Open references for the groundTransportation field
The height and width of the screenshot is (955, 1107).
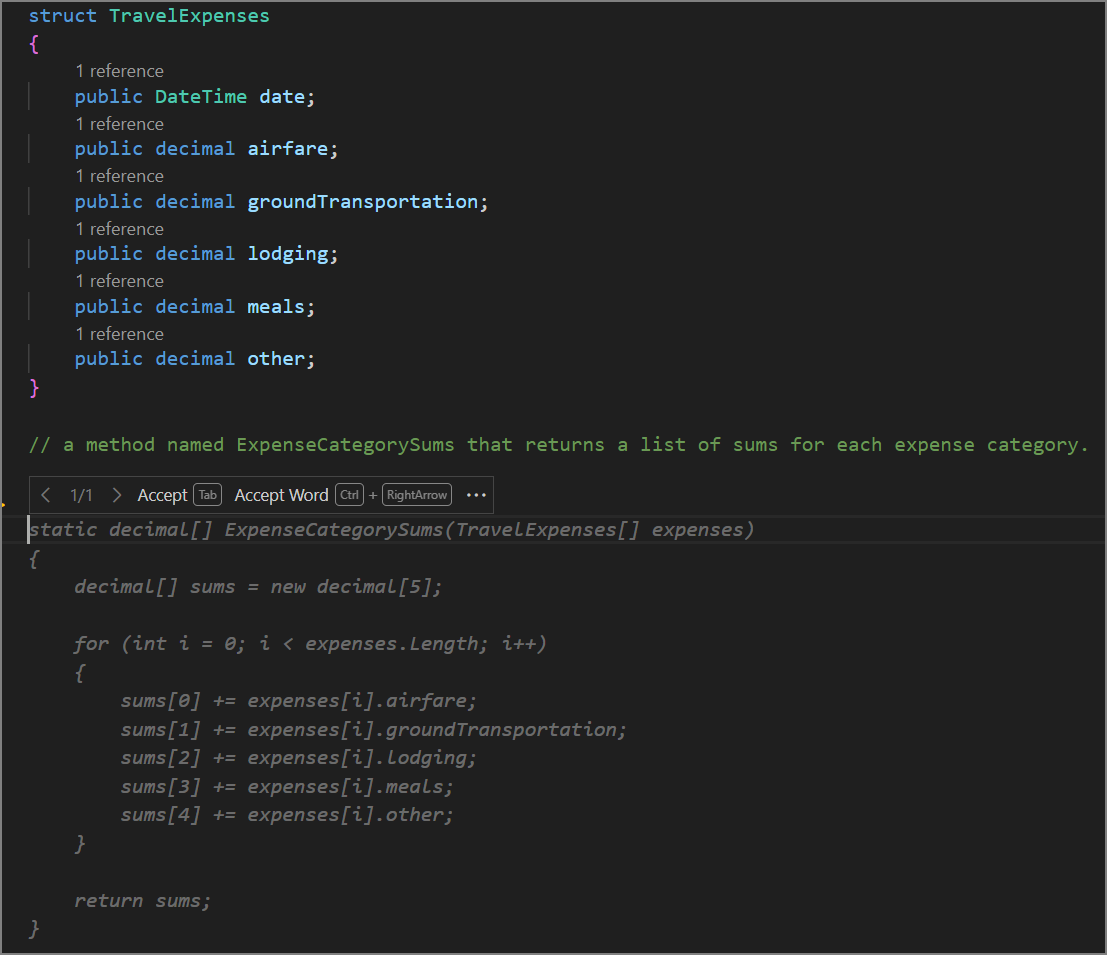(119, 175)
